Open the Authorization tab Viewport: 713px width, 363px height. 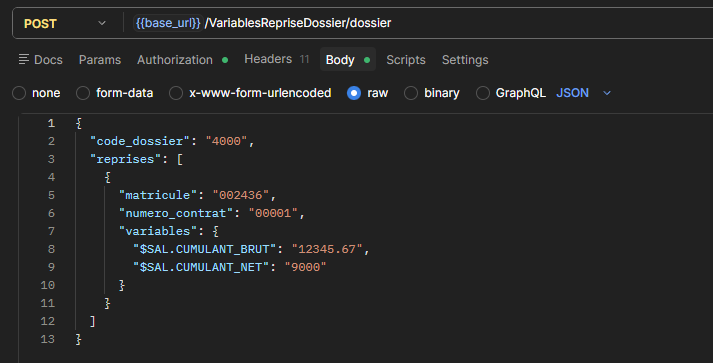(x=182, y=60)
